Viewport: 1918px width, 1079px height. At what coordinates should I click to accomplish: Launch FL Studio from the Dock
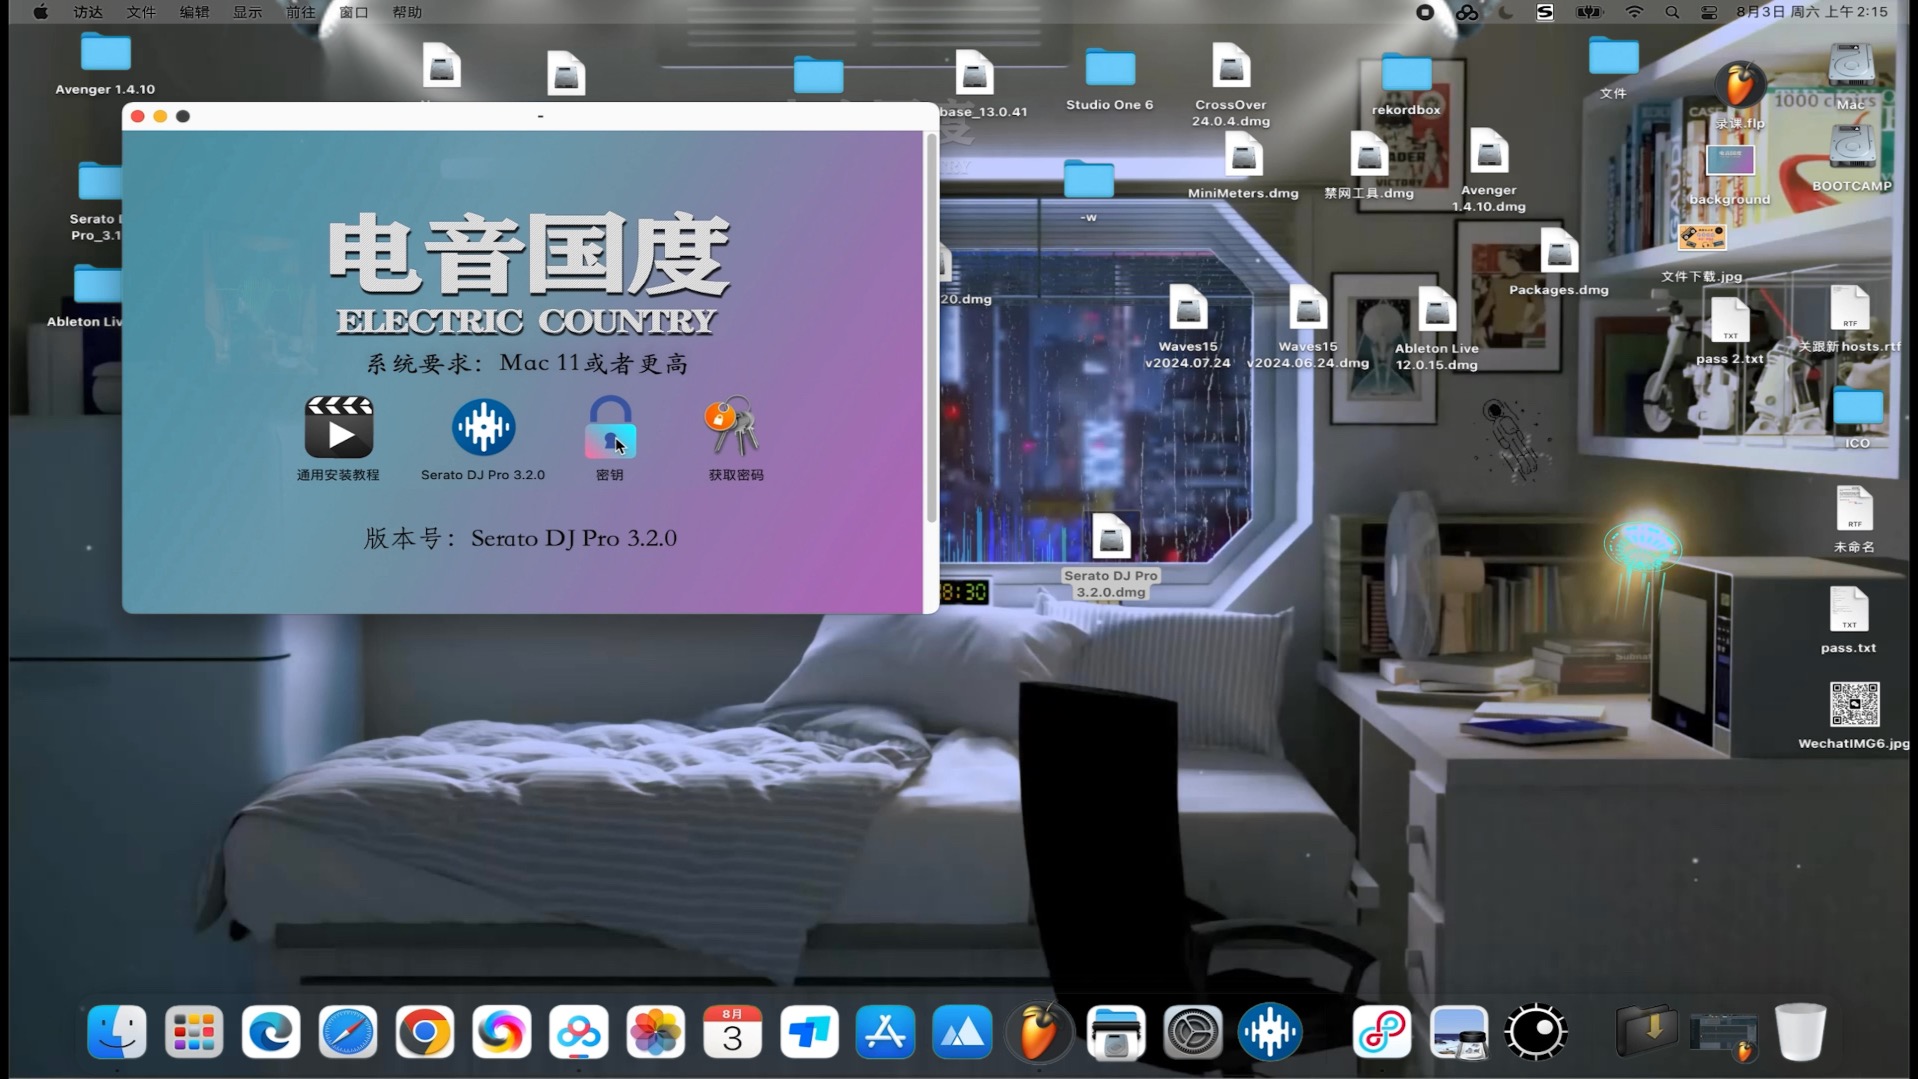click(x=1039, y=1032)
